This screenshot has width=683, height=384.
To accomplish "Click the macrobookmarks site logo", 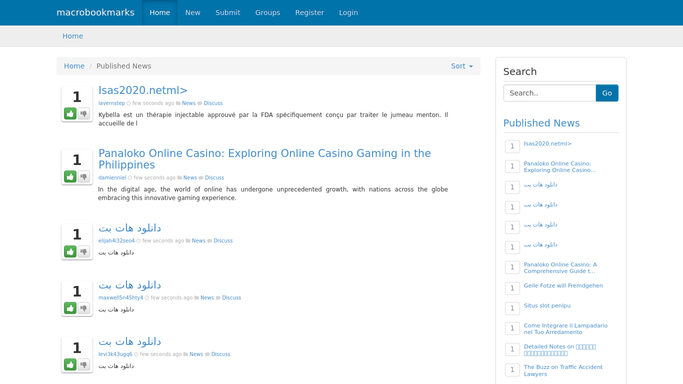I will click(x=95, y=13).
